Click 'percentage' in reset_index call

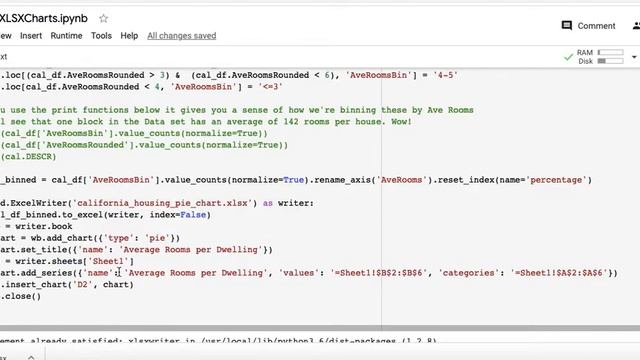[x=556, y=180]
